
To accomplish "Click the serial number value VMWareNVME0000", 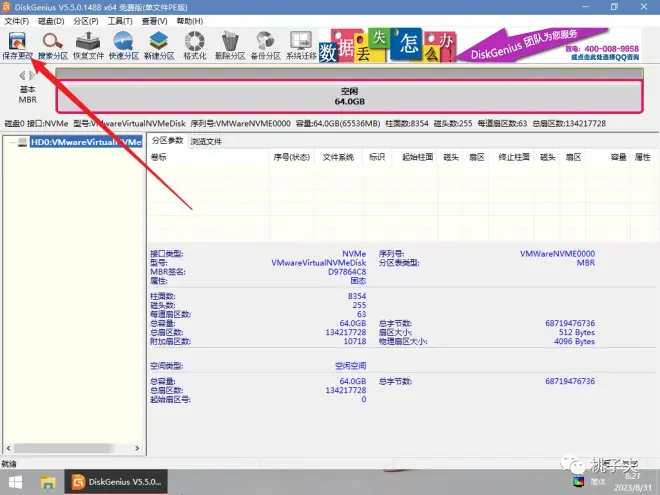I will (557, 254).
